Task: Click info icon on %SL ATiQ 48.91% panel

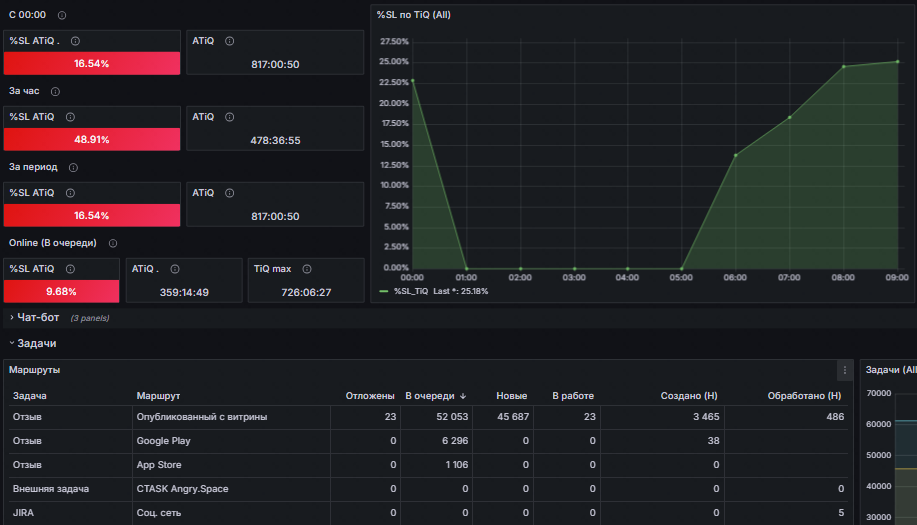Action: (70, 117)
